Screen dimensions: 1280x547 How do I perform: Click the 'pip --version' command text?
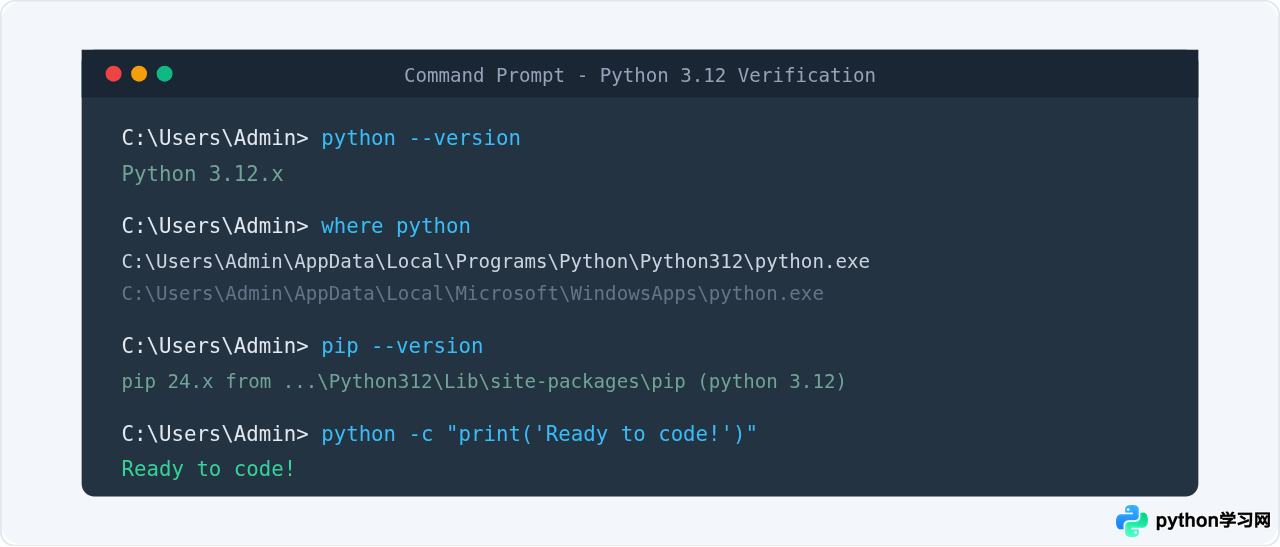(x=402, y=346)
